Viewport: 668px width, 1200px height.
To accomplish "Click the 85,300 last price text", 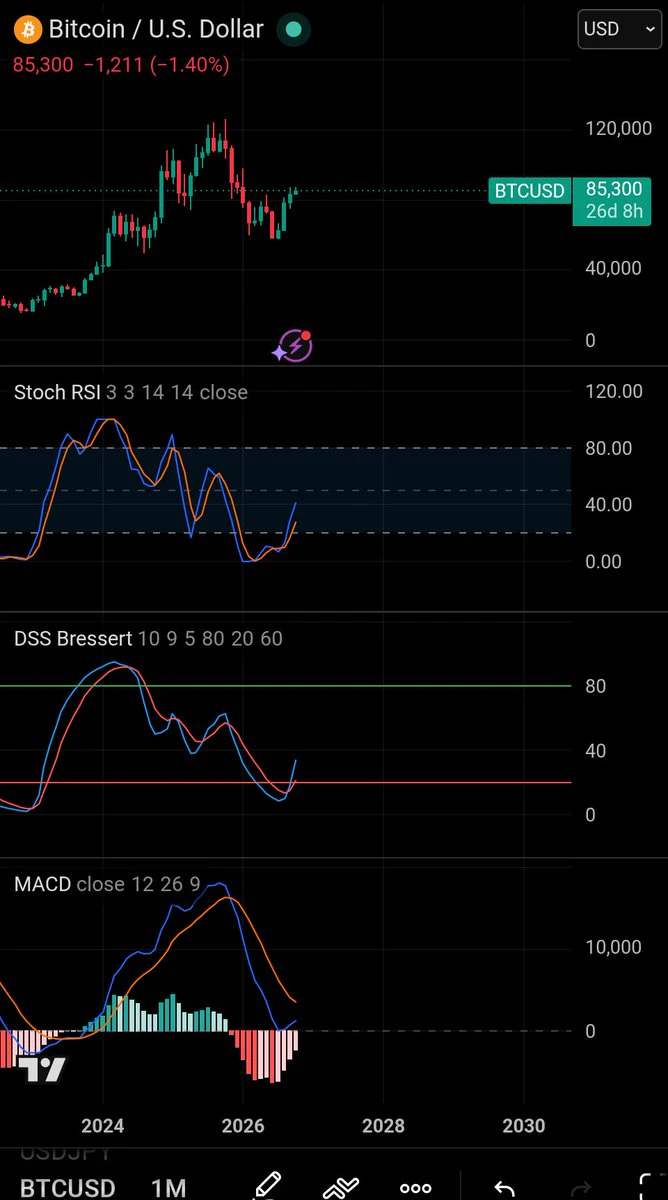I will [x=42, y=65].
